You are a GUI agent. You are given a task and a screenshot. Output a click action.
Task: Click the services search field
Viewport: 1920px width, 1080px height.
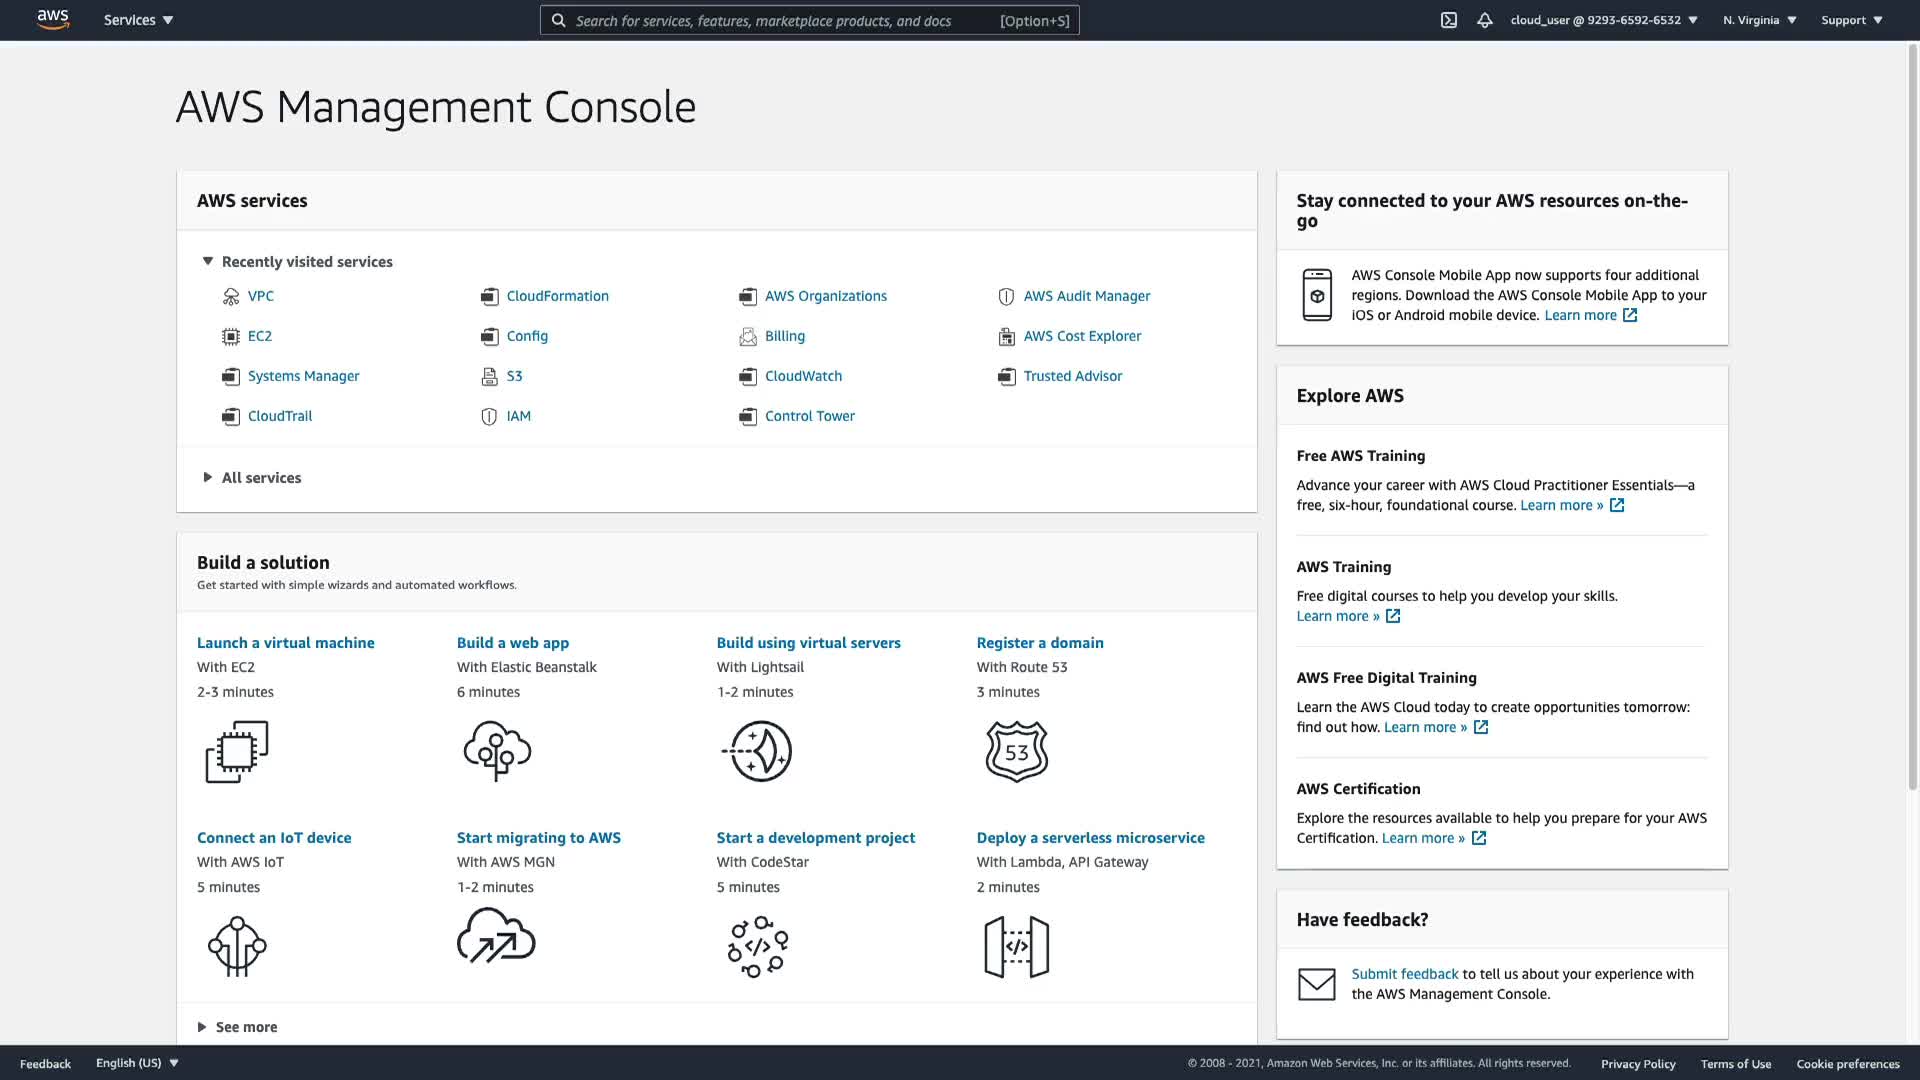pyautogui.click(x=780, y=20)
